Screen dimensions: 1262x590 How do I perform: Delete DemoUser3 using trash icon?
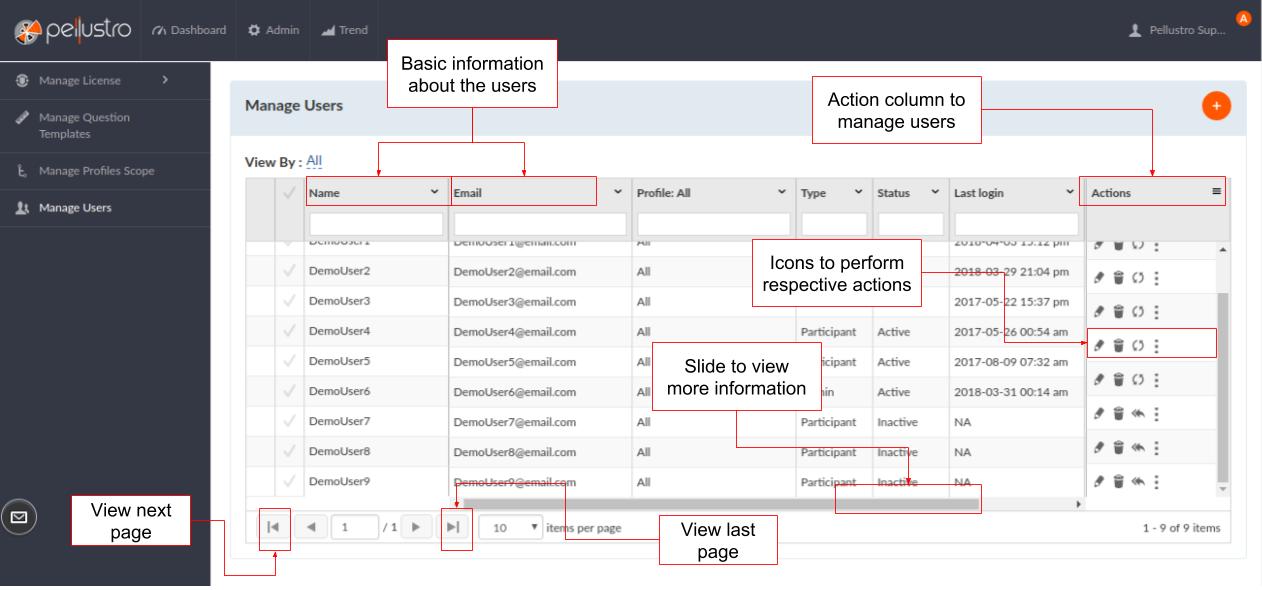coord(1117,312)
